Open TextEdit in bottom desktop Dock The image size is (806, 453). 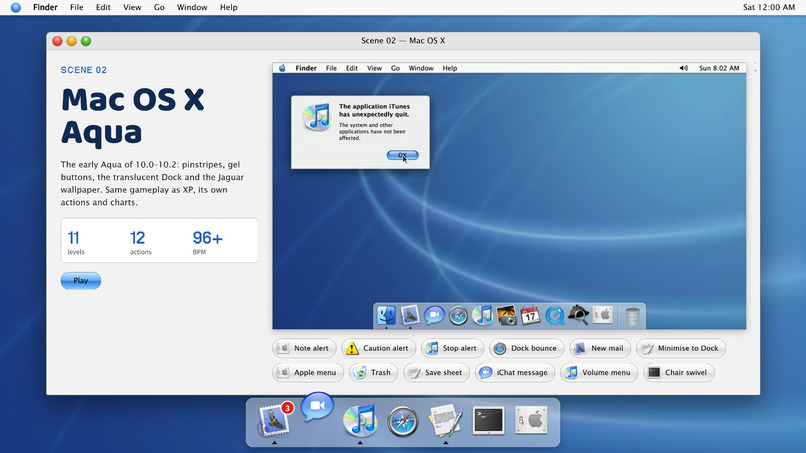(x=446, y=420)
